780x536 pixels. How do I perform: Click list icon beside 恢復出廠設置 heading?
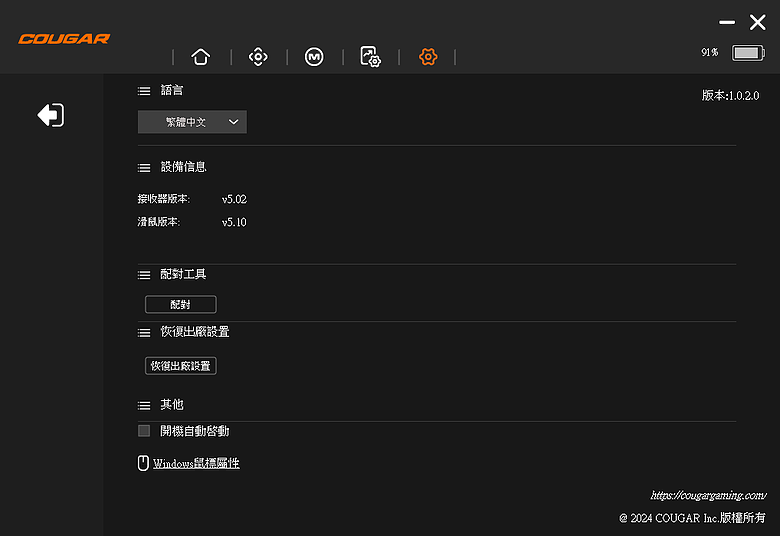coord(144,332)
